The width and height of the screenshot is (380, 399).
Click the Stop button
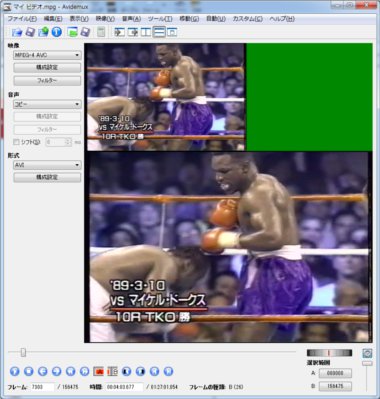pyautogui.click(x=29, y=371)
